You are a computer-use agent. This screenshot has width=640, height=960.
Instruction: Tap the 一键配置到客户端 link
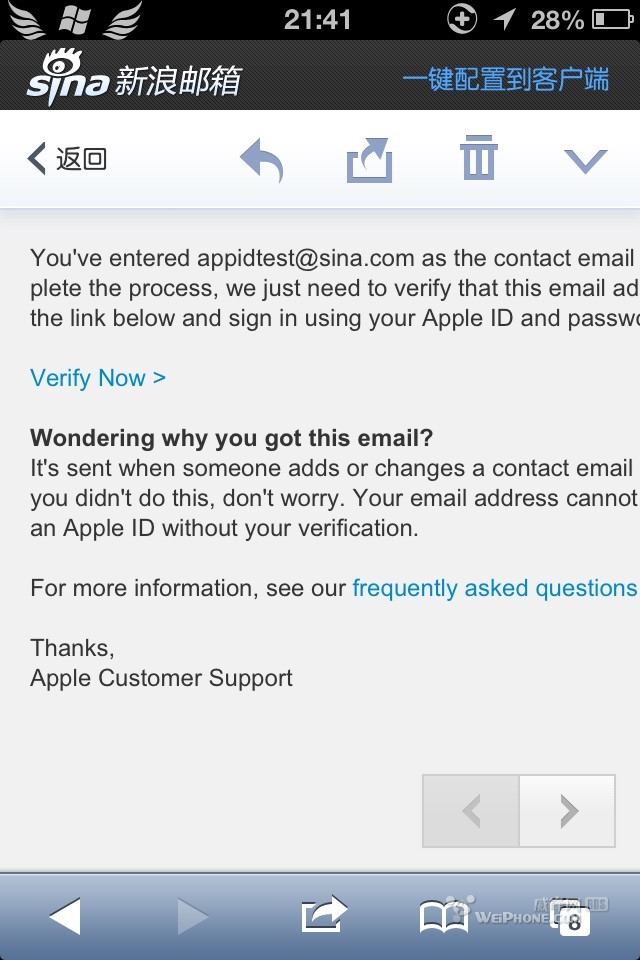pyautogui.click(x=505, y=80)
